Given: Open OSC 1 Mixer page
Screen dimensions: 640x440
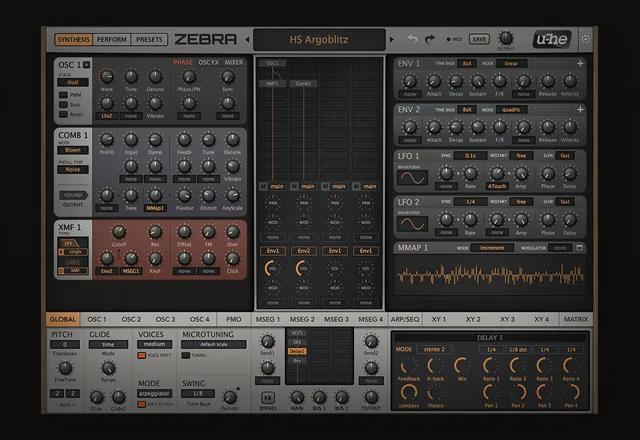Looking at the screenshot, I should click(234, 62).
